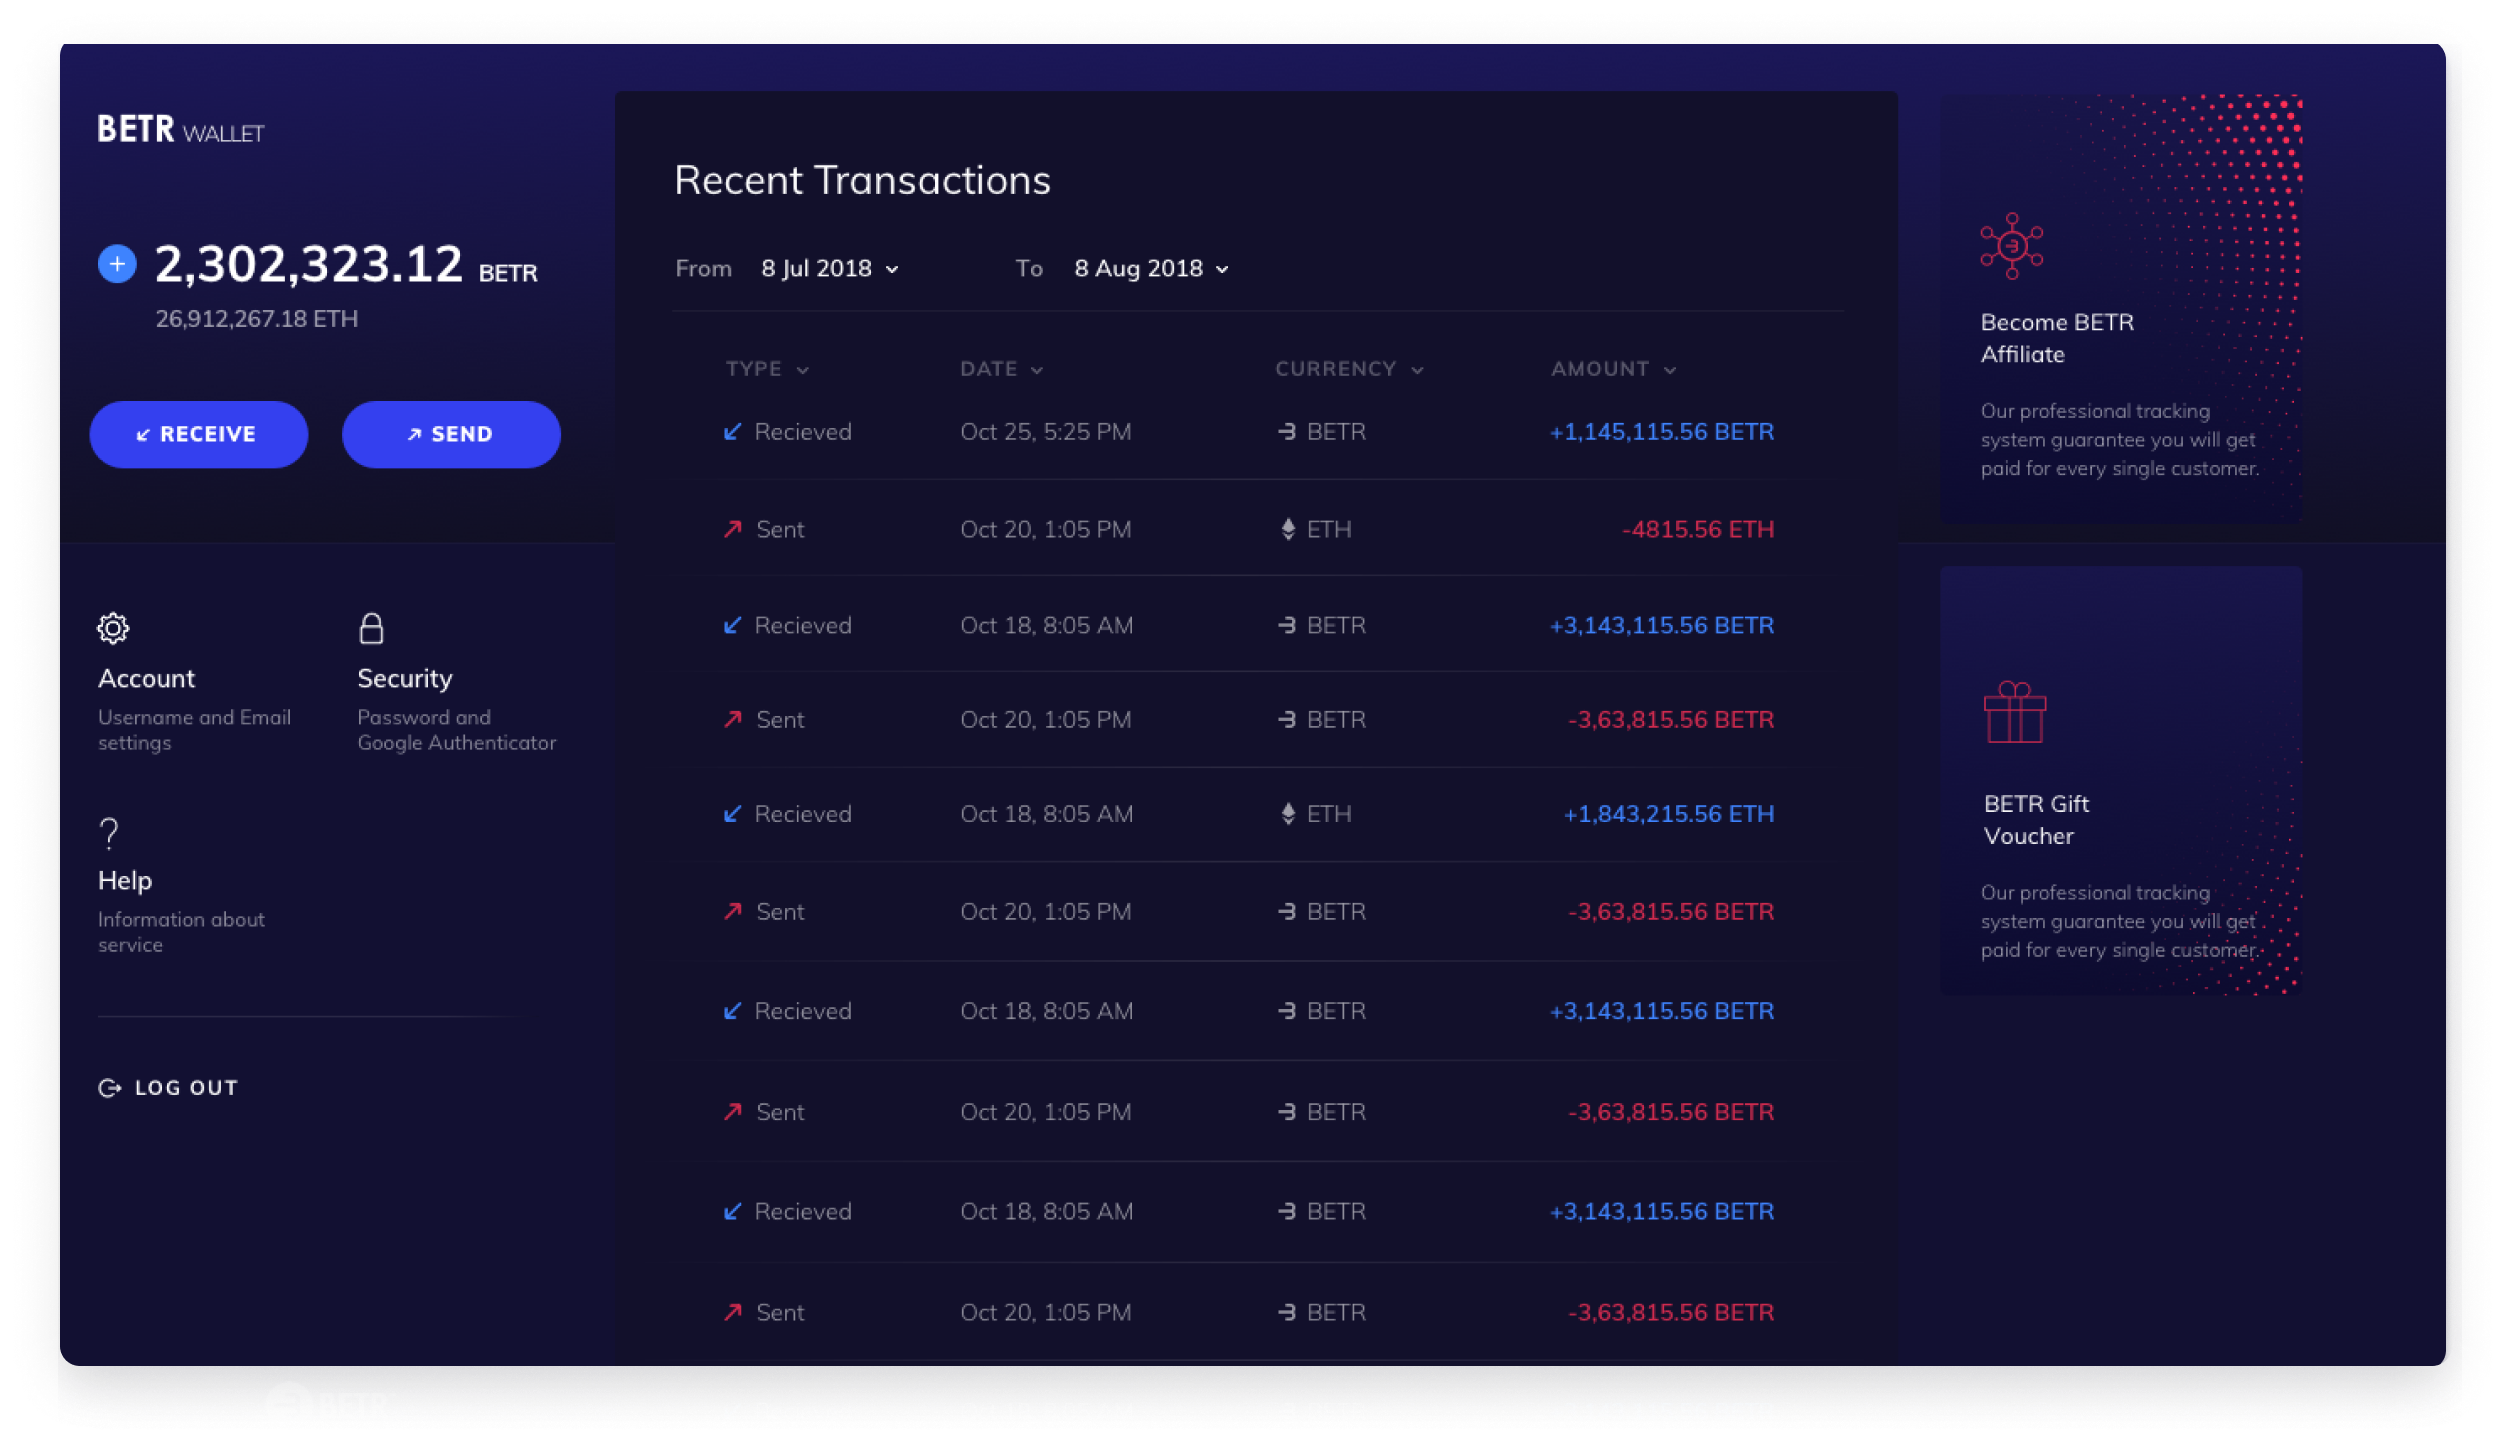Image resolution: width=2506 pixels, height=1442 pixels.
Task: Open the From date dropdown
Action: tap(830, 269)
